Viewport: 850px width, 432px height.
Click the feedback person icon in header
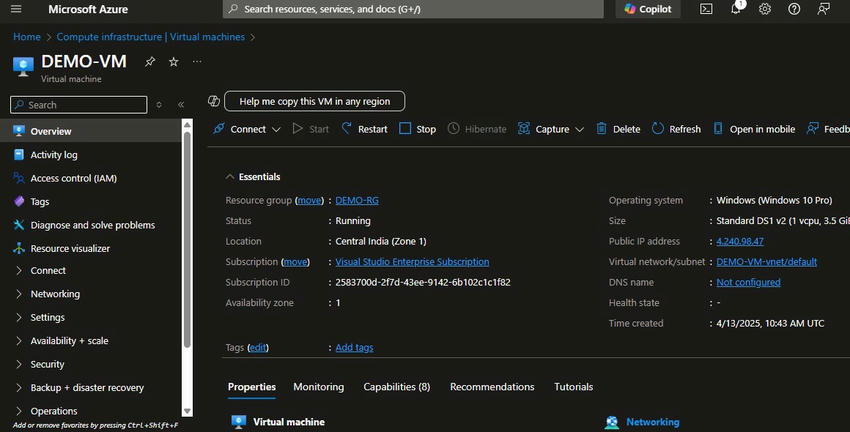[x=823, y=9]
